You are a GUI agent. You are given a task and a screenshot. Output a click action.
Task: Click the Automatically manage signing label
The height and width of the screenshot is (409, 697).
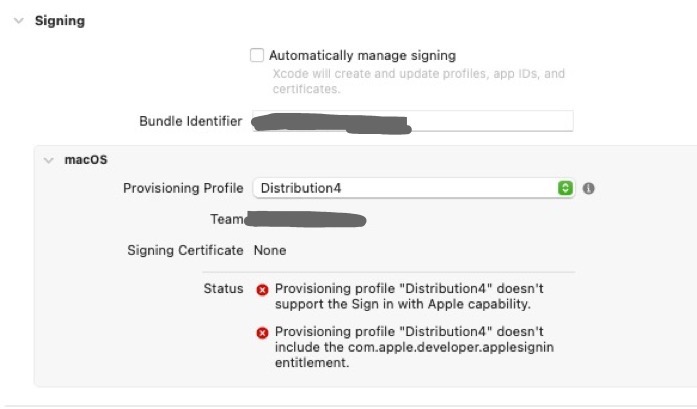click(x=362, y=56)
